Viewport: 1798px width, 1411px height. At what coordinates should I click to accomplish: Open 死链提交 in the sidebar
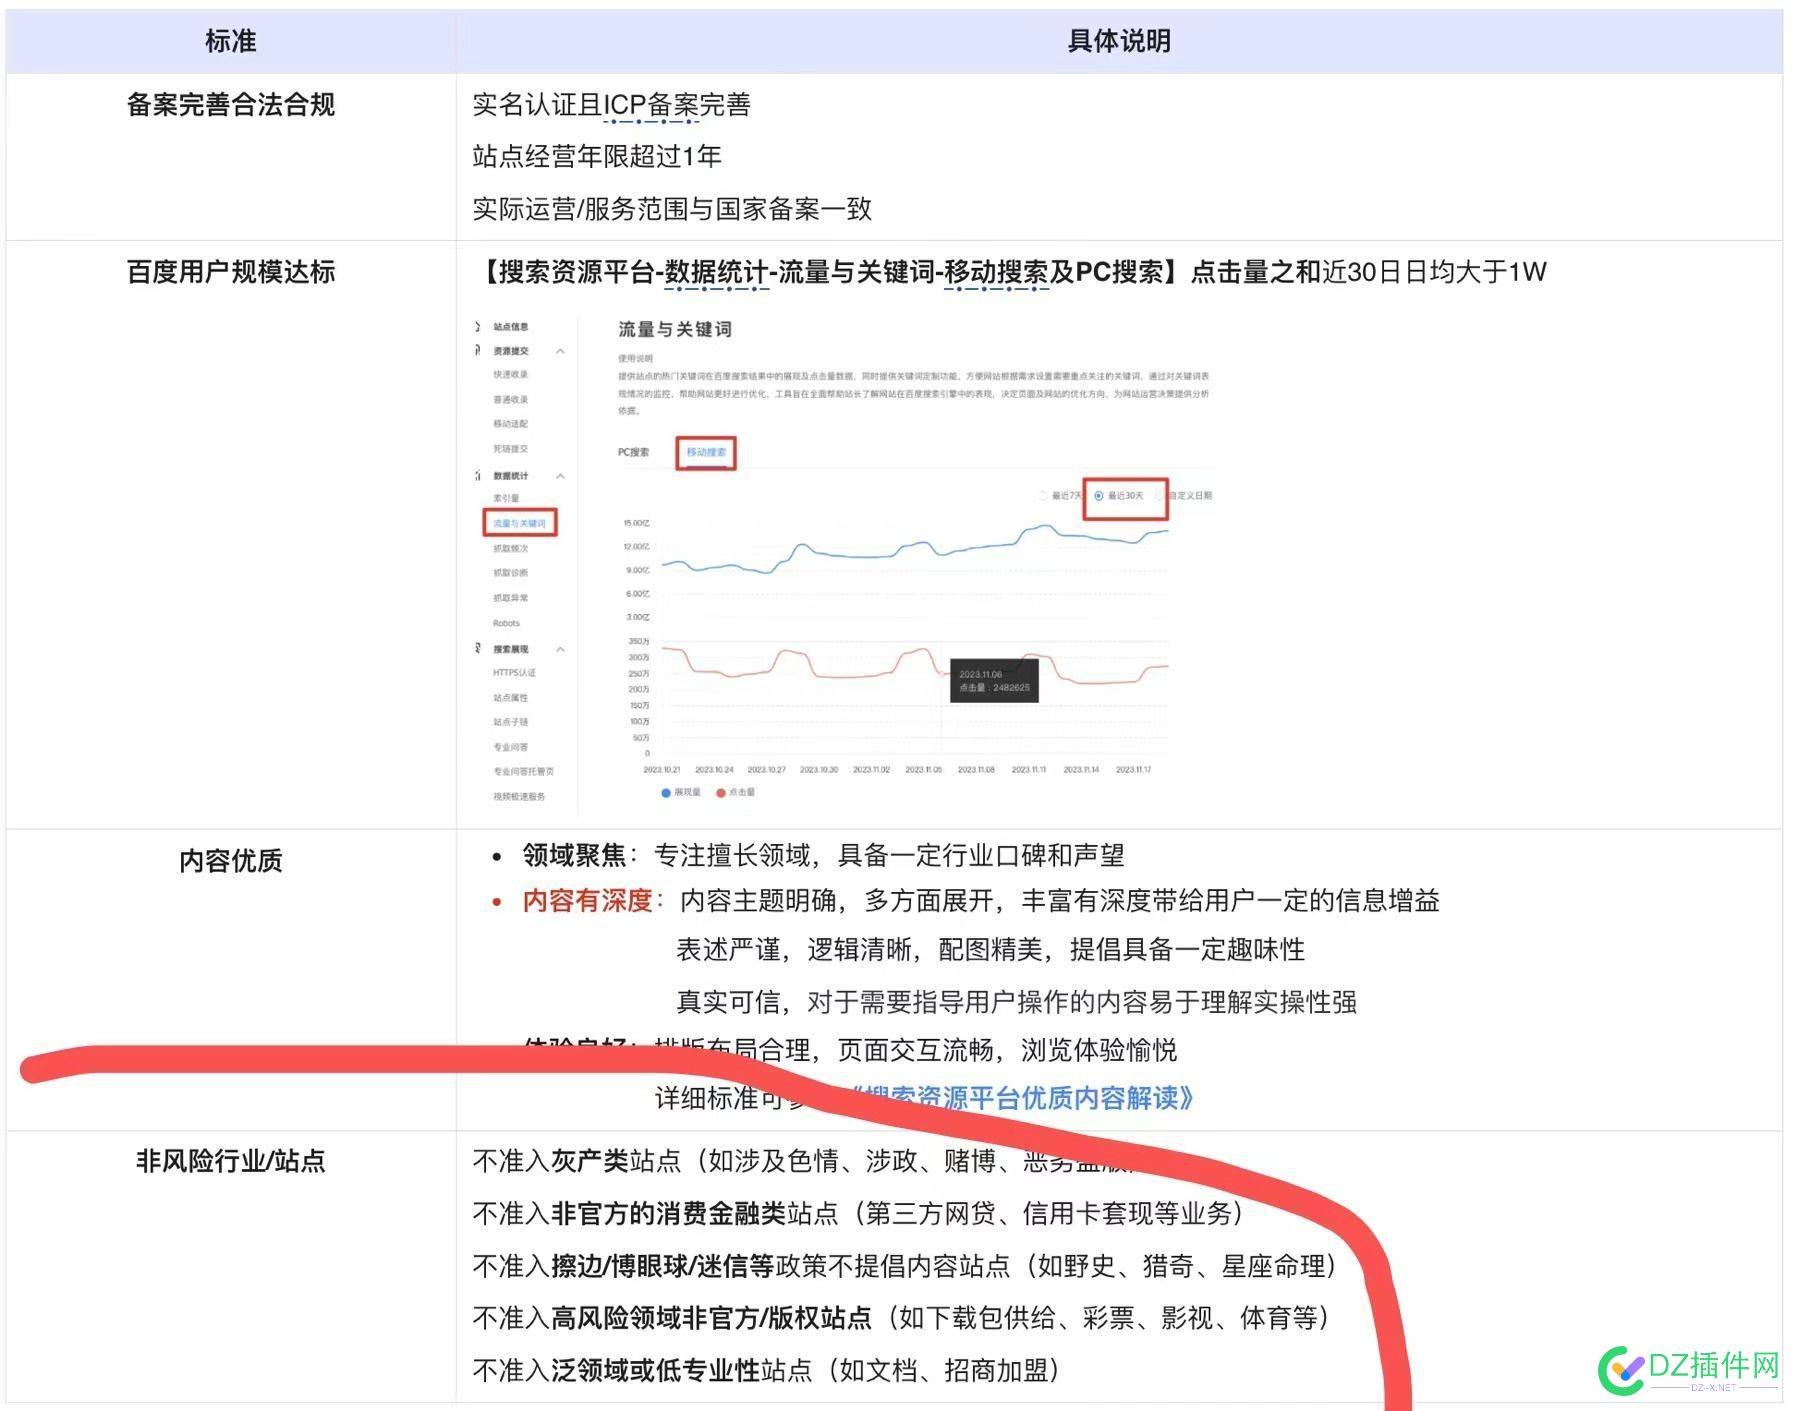click(x=510, y=449)
